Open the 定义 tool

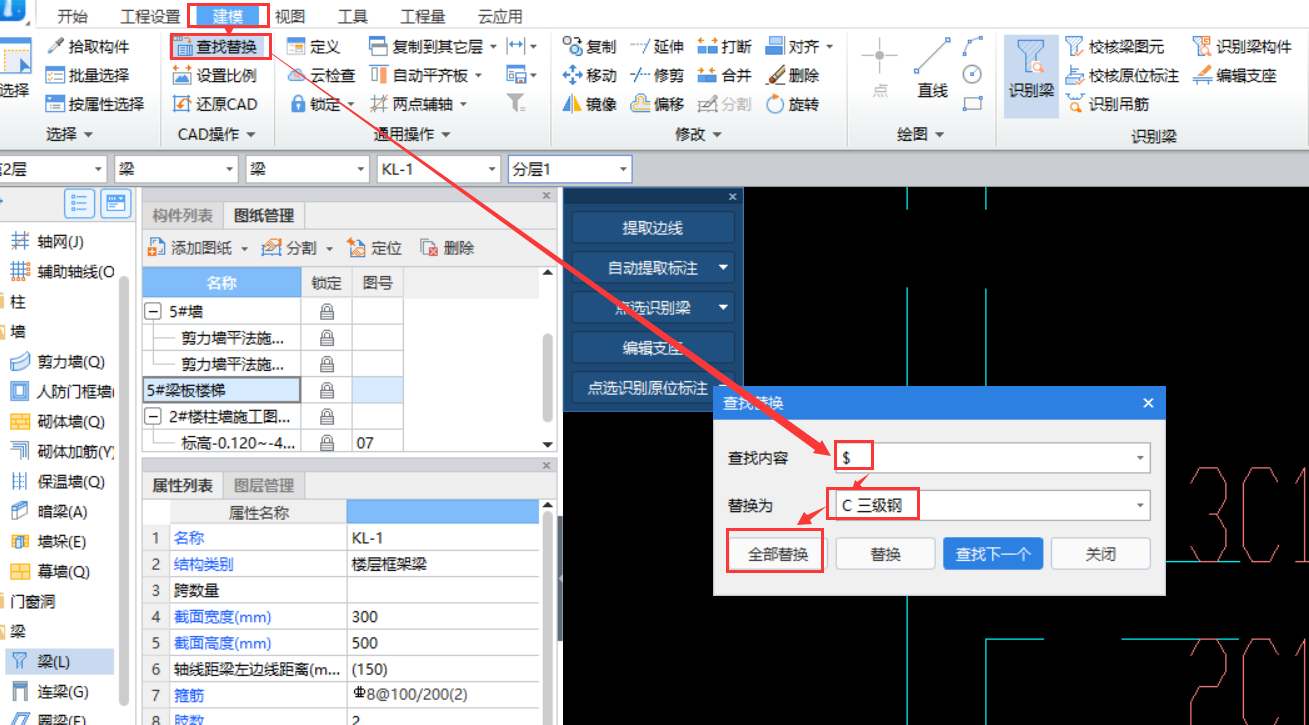[313, 46]
